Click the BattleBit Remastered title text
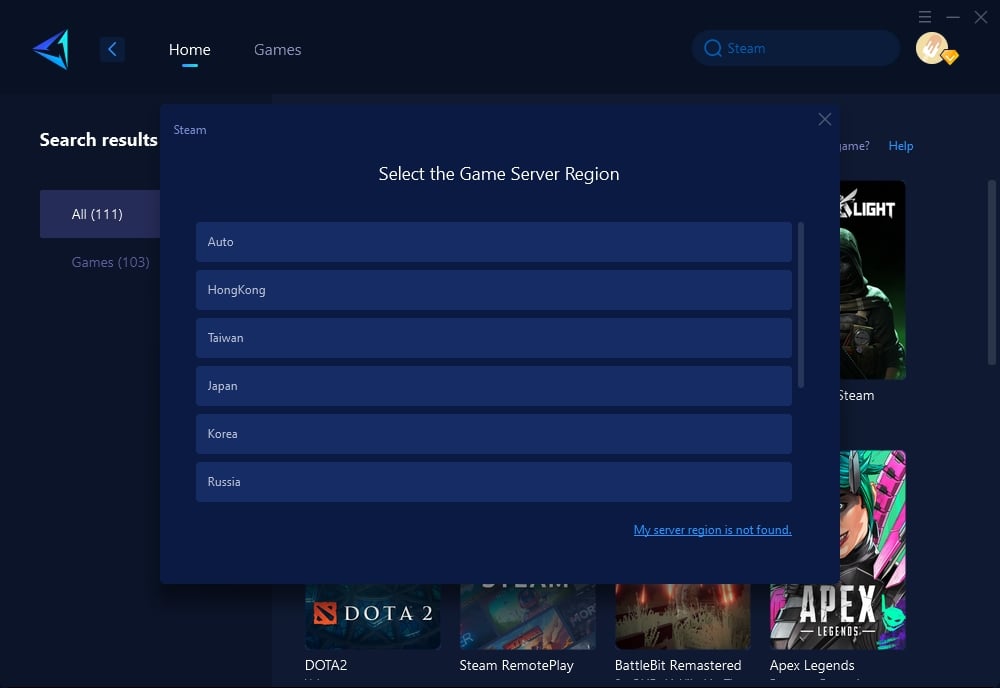Image resolution: width=1000 pixels, height=688 pixels. pyautogui.click(x=678, y=665)
